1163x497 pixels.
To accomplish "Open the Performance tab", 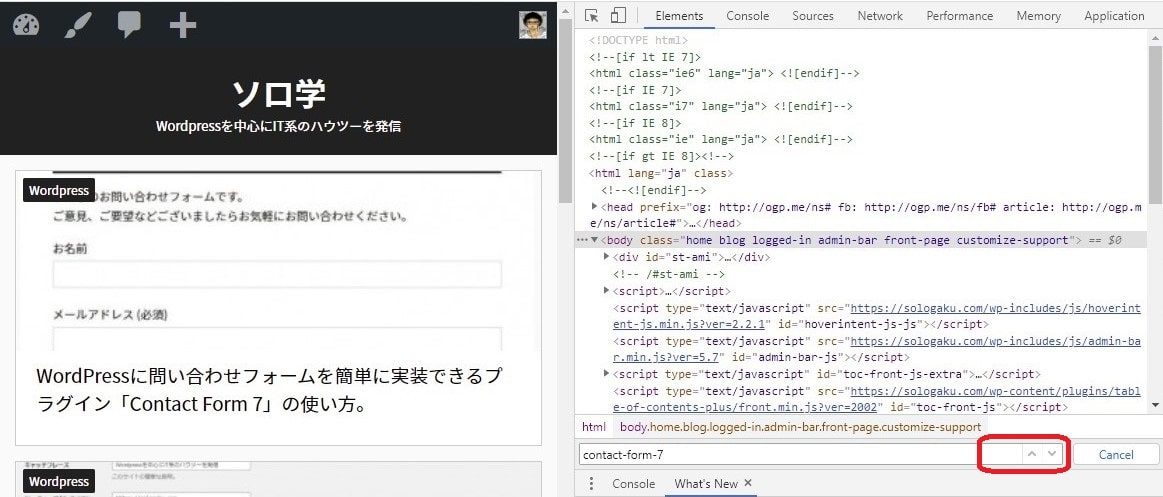I will [960, 16].
